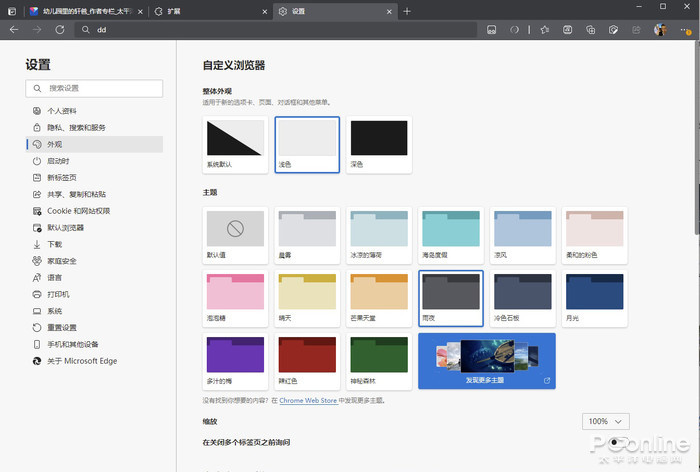Pick the 月光 dark blue theme
700x472 pixels.
tap(595, 298)
